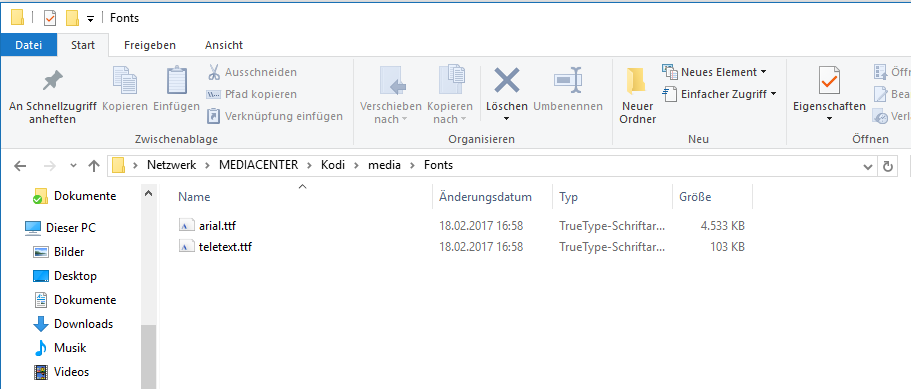Expand the address bar history dropdown
Viewport: 911px width, 389px height.
pos(868,167)
